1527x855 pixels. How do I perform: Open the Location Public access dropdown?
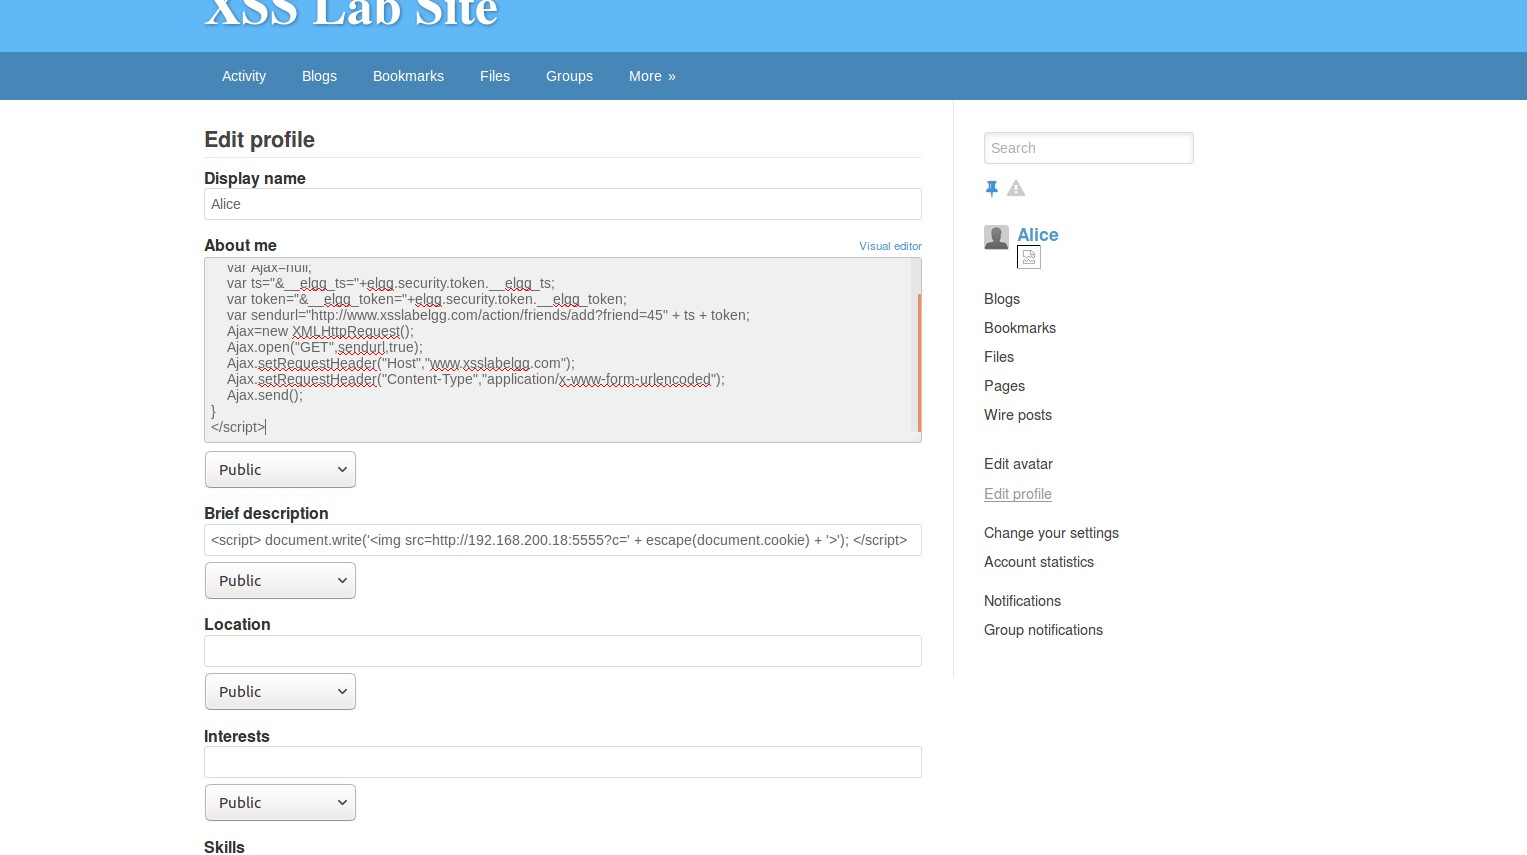(x=280, y=692)
